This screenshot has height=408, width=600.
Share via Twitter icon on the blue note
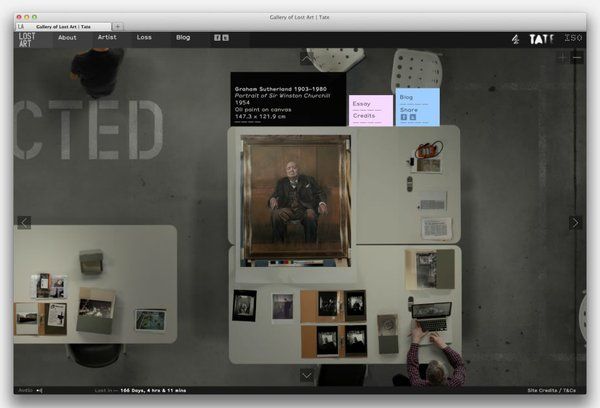pos(414,118)
